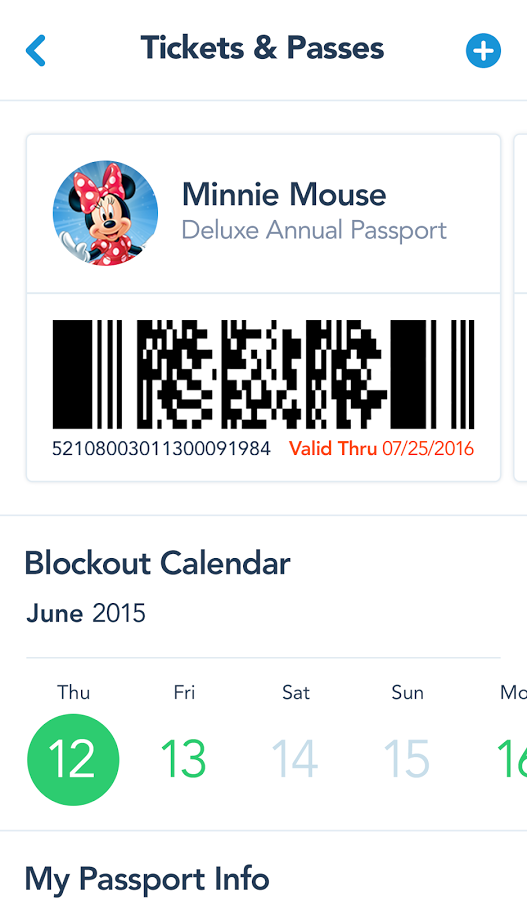Tap the passport barcode image
Image resolution: width=527 pixels, height=900 pixels.
pyautogui.click(x=264, y=374)
